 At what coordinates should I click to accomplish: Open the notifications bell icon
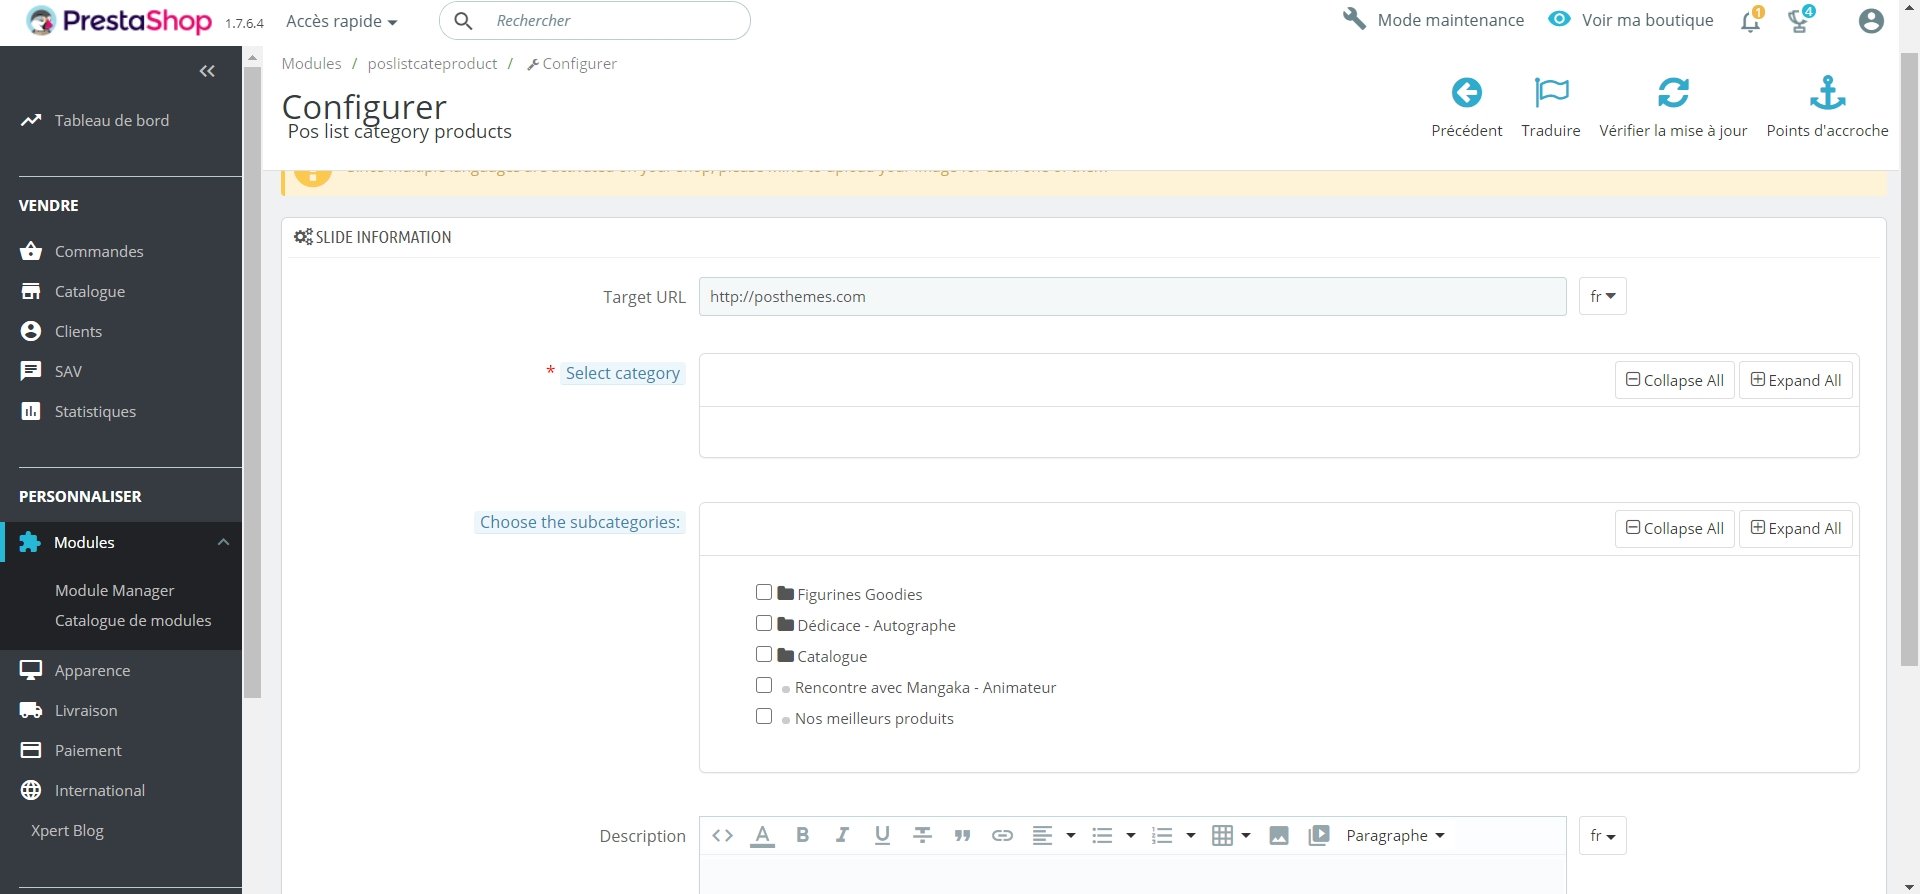click(x=1750, y=21)
